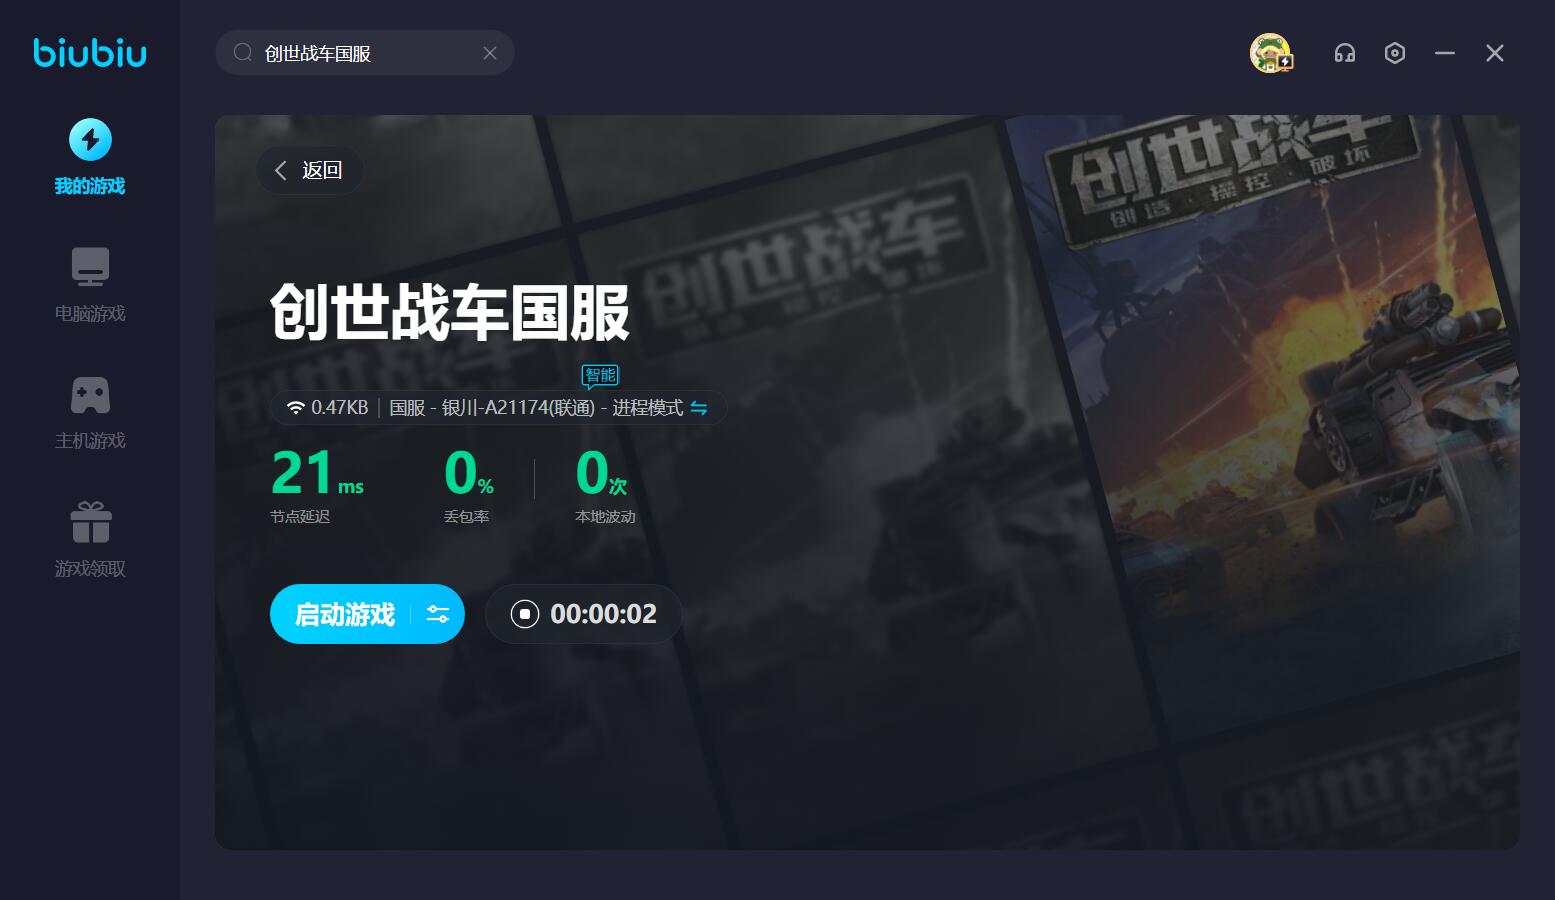The height and width of the screenshot is (900, 1555).
Task: Open launch settings sliders icon
Action: [438, 614]
